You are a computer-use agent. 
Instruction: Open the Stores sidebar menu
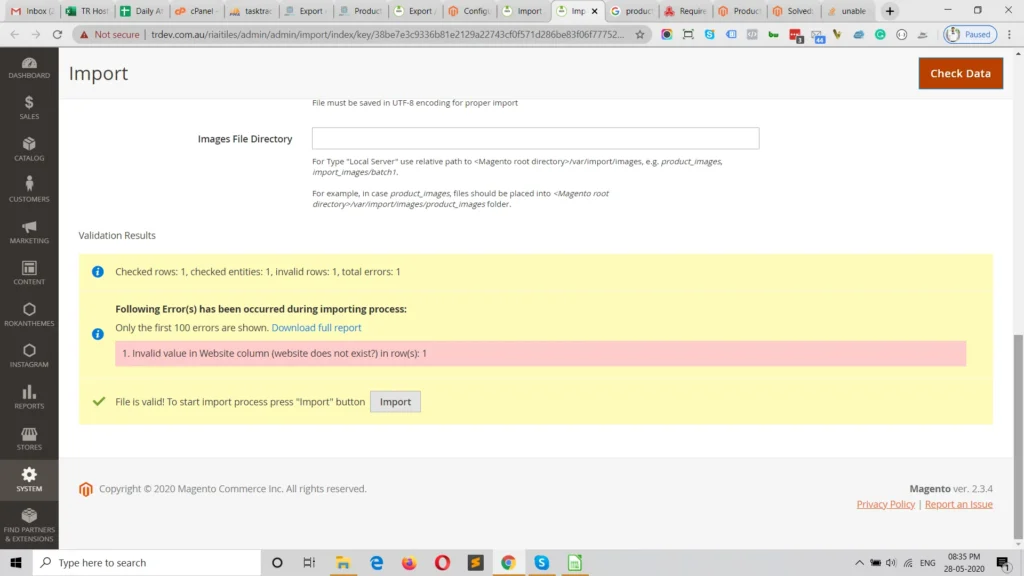coord(29,438)
